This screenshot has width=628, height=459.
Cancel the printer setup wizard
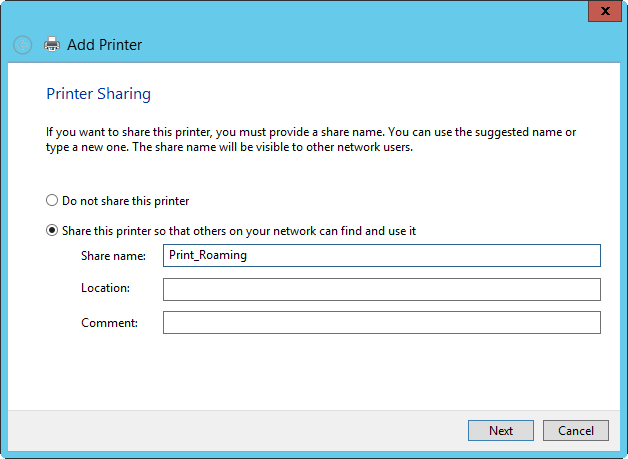(x=575, y=431)
